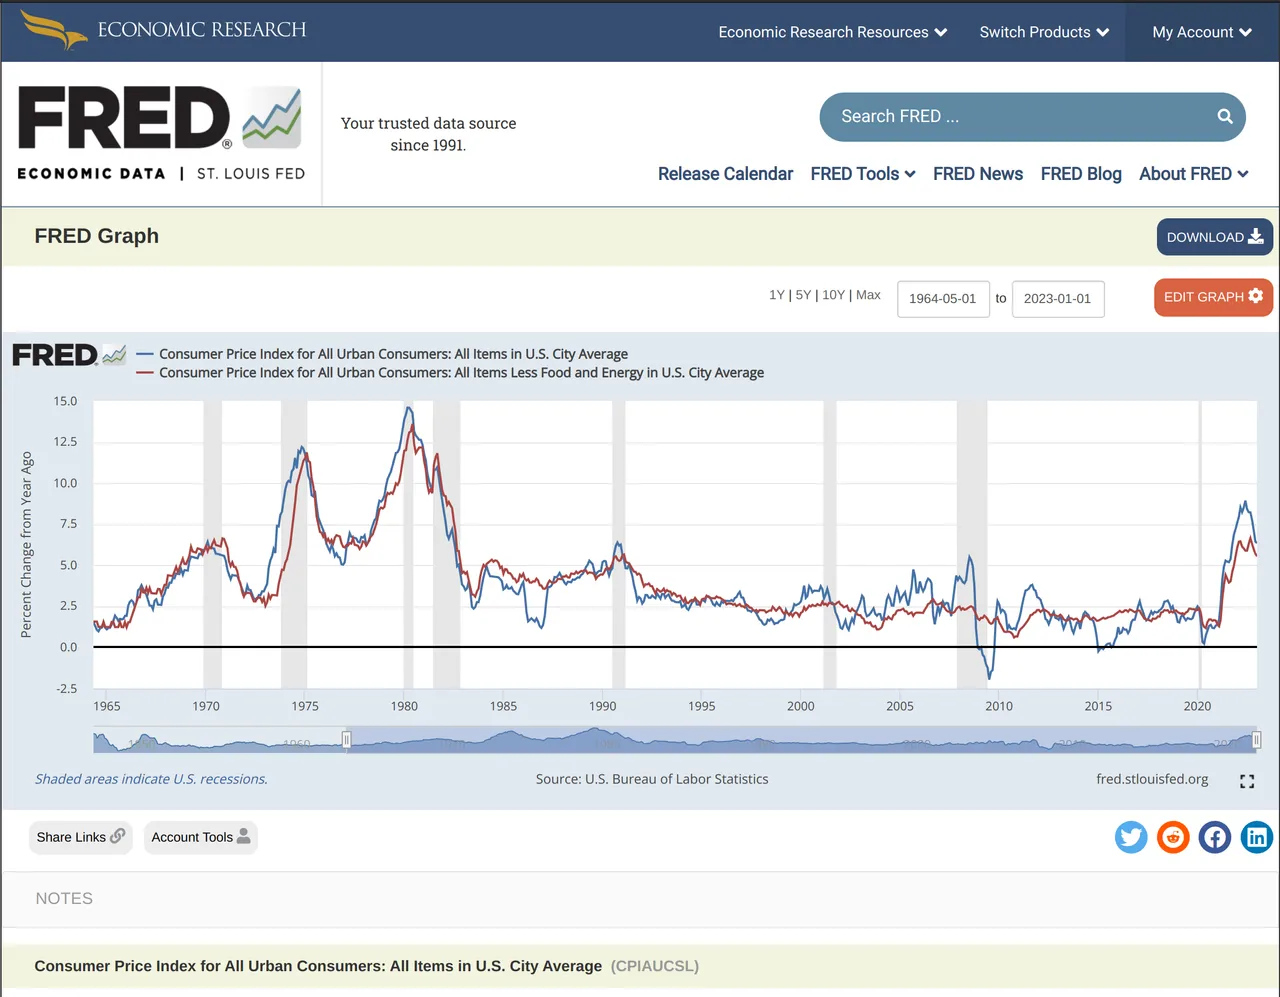Click Source: U.S. Bureau of Labor Statistics
Screen dimensions: 1280x997
tap(652, 779)
